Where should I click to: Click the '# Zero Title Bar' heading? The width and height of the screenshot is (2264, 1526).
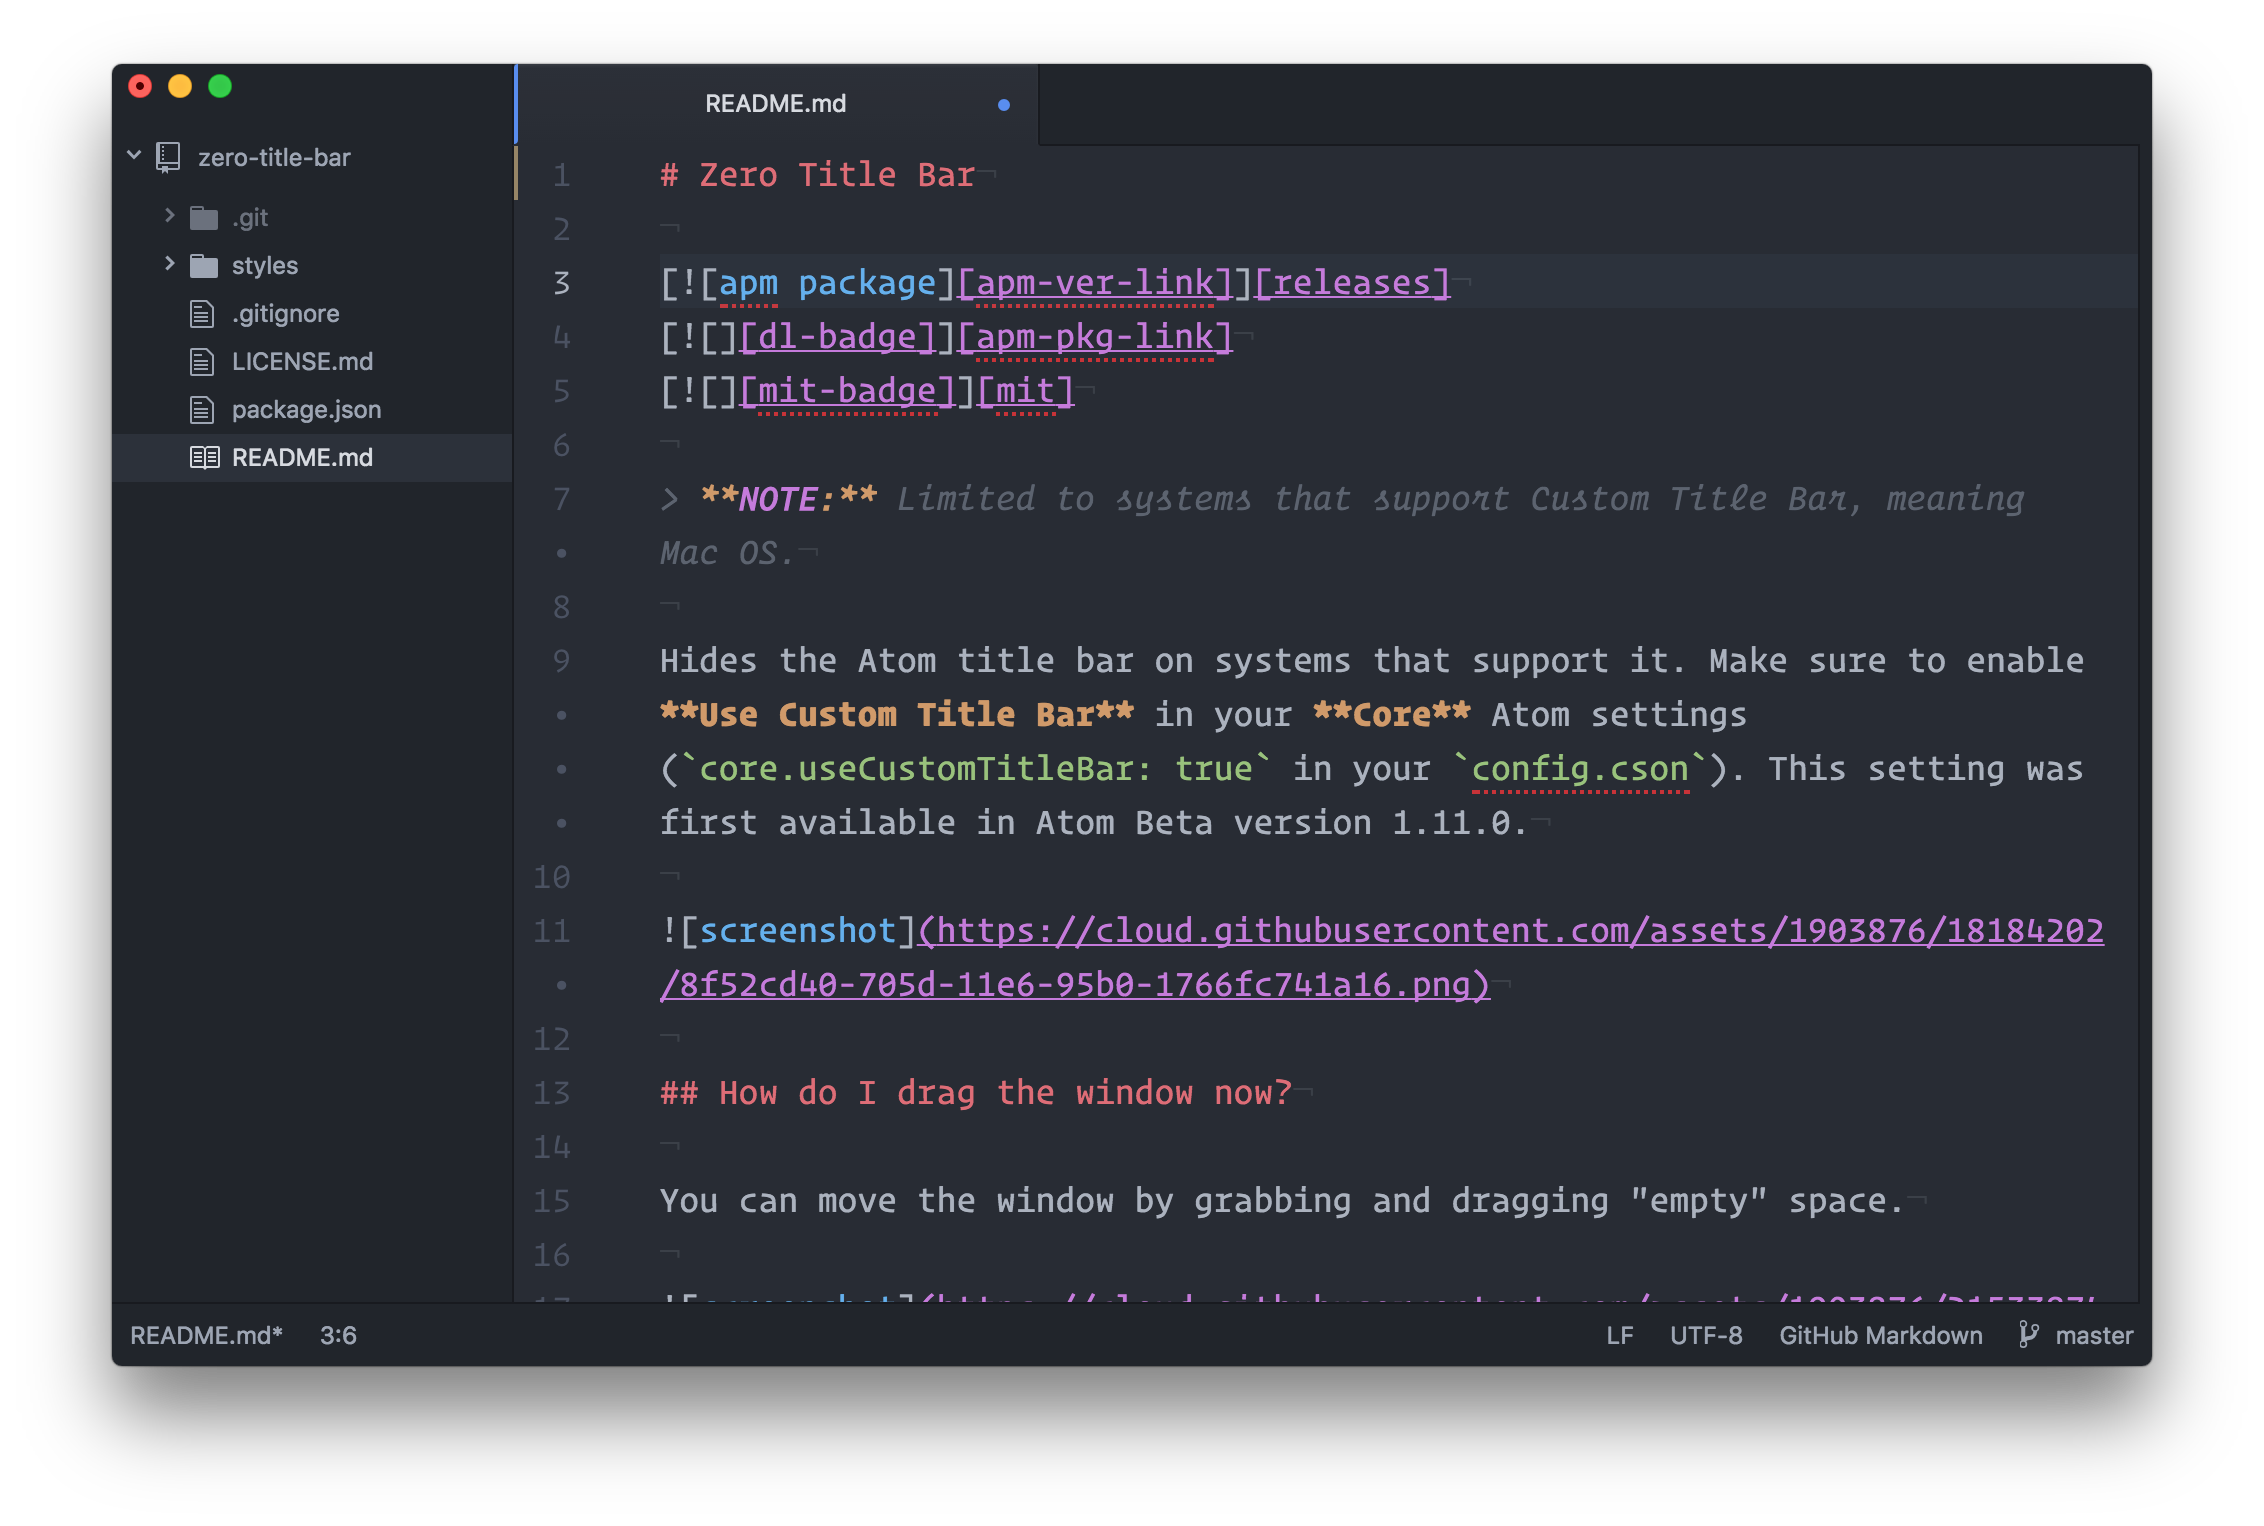(817, 175)
